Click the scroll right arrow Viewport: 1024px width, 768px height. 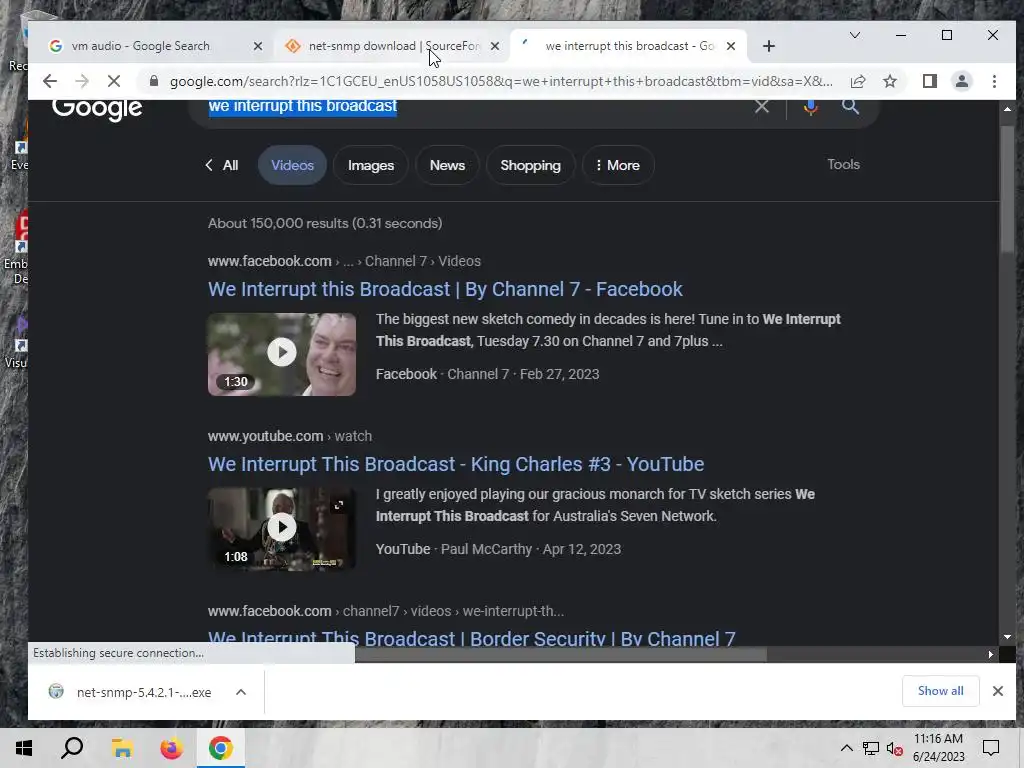(991, 654)
